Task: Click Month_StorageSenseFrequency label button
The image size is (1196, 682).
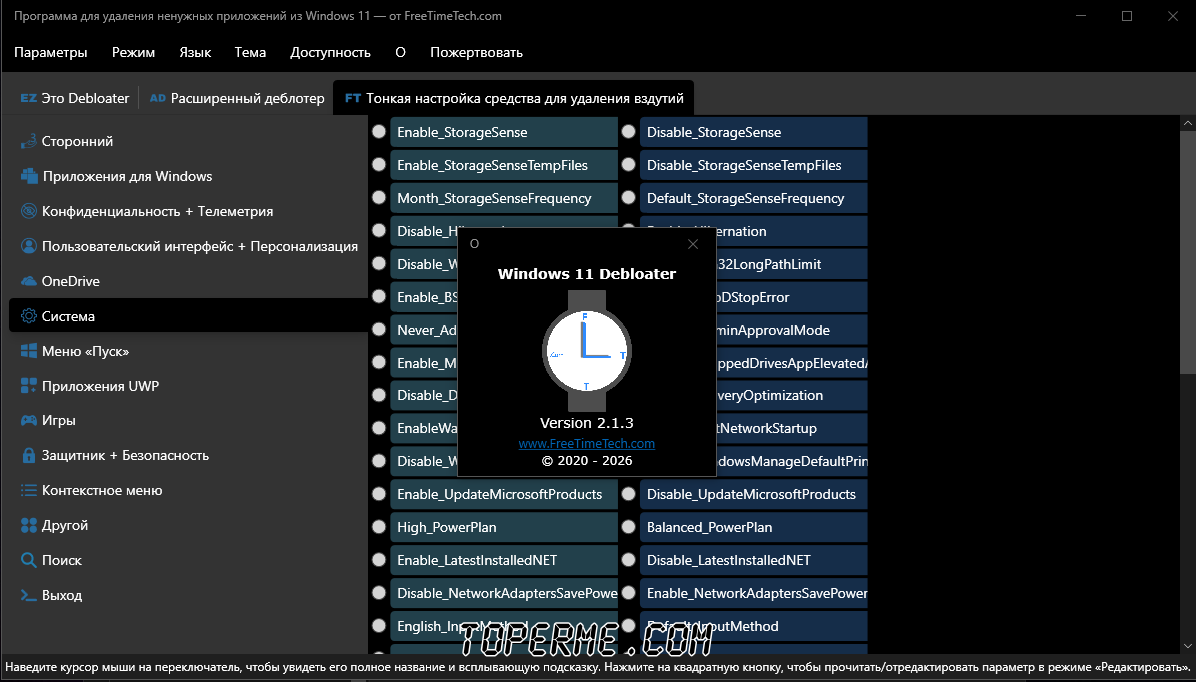Action: pyautogui.click(x=504, y=198)
